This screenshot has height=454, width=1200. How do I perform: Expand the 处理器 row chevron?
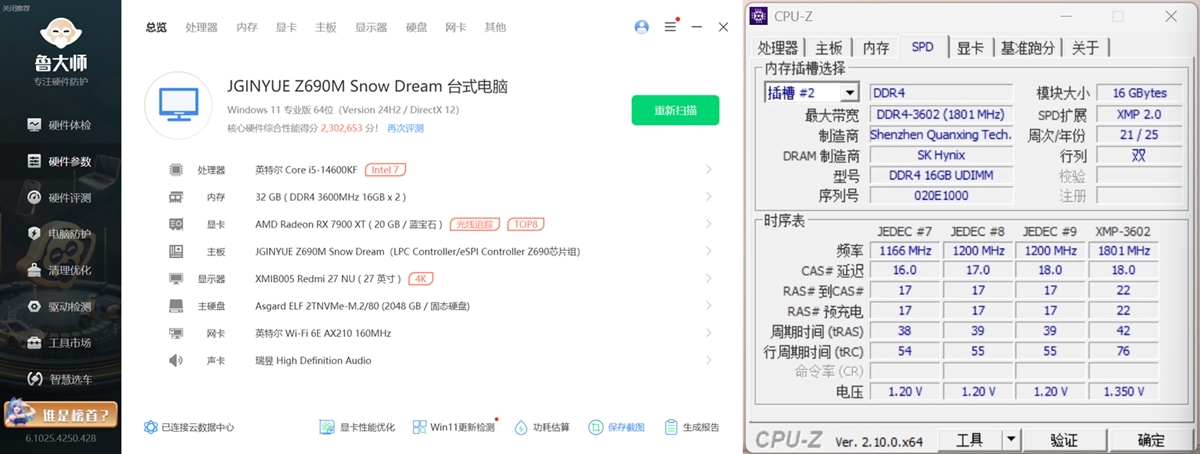[709, 170]
